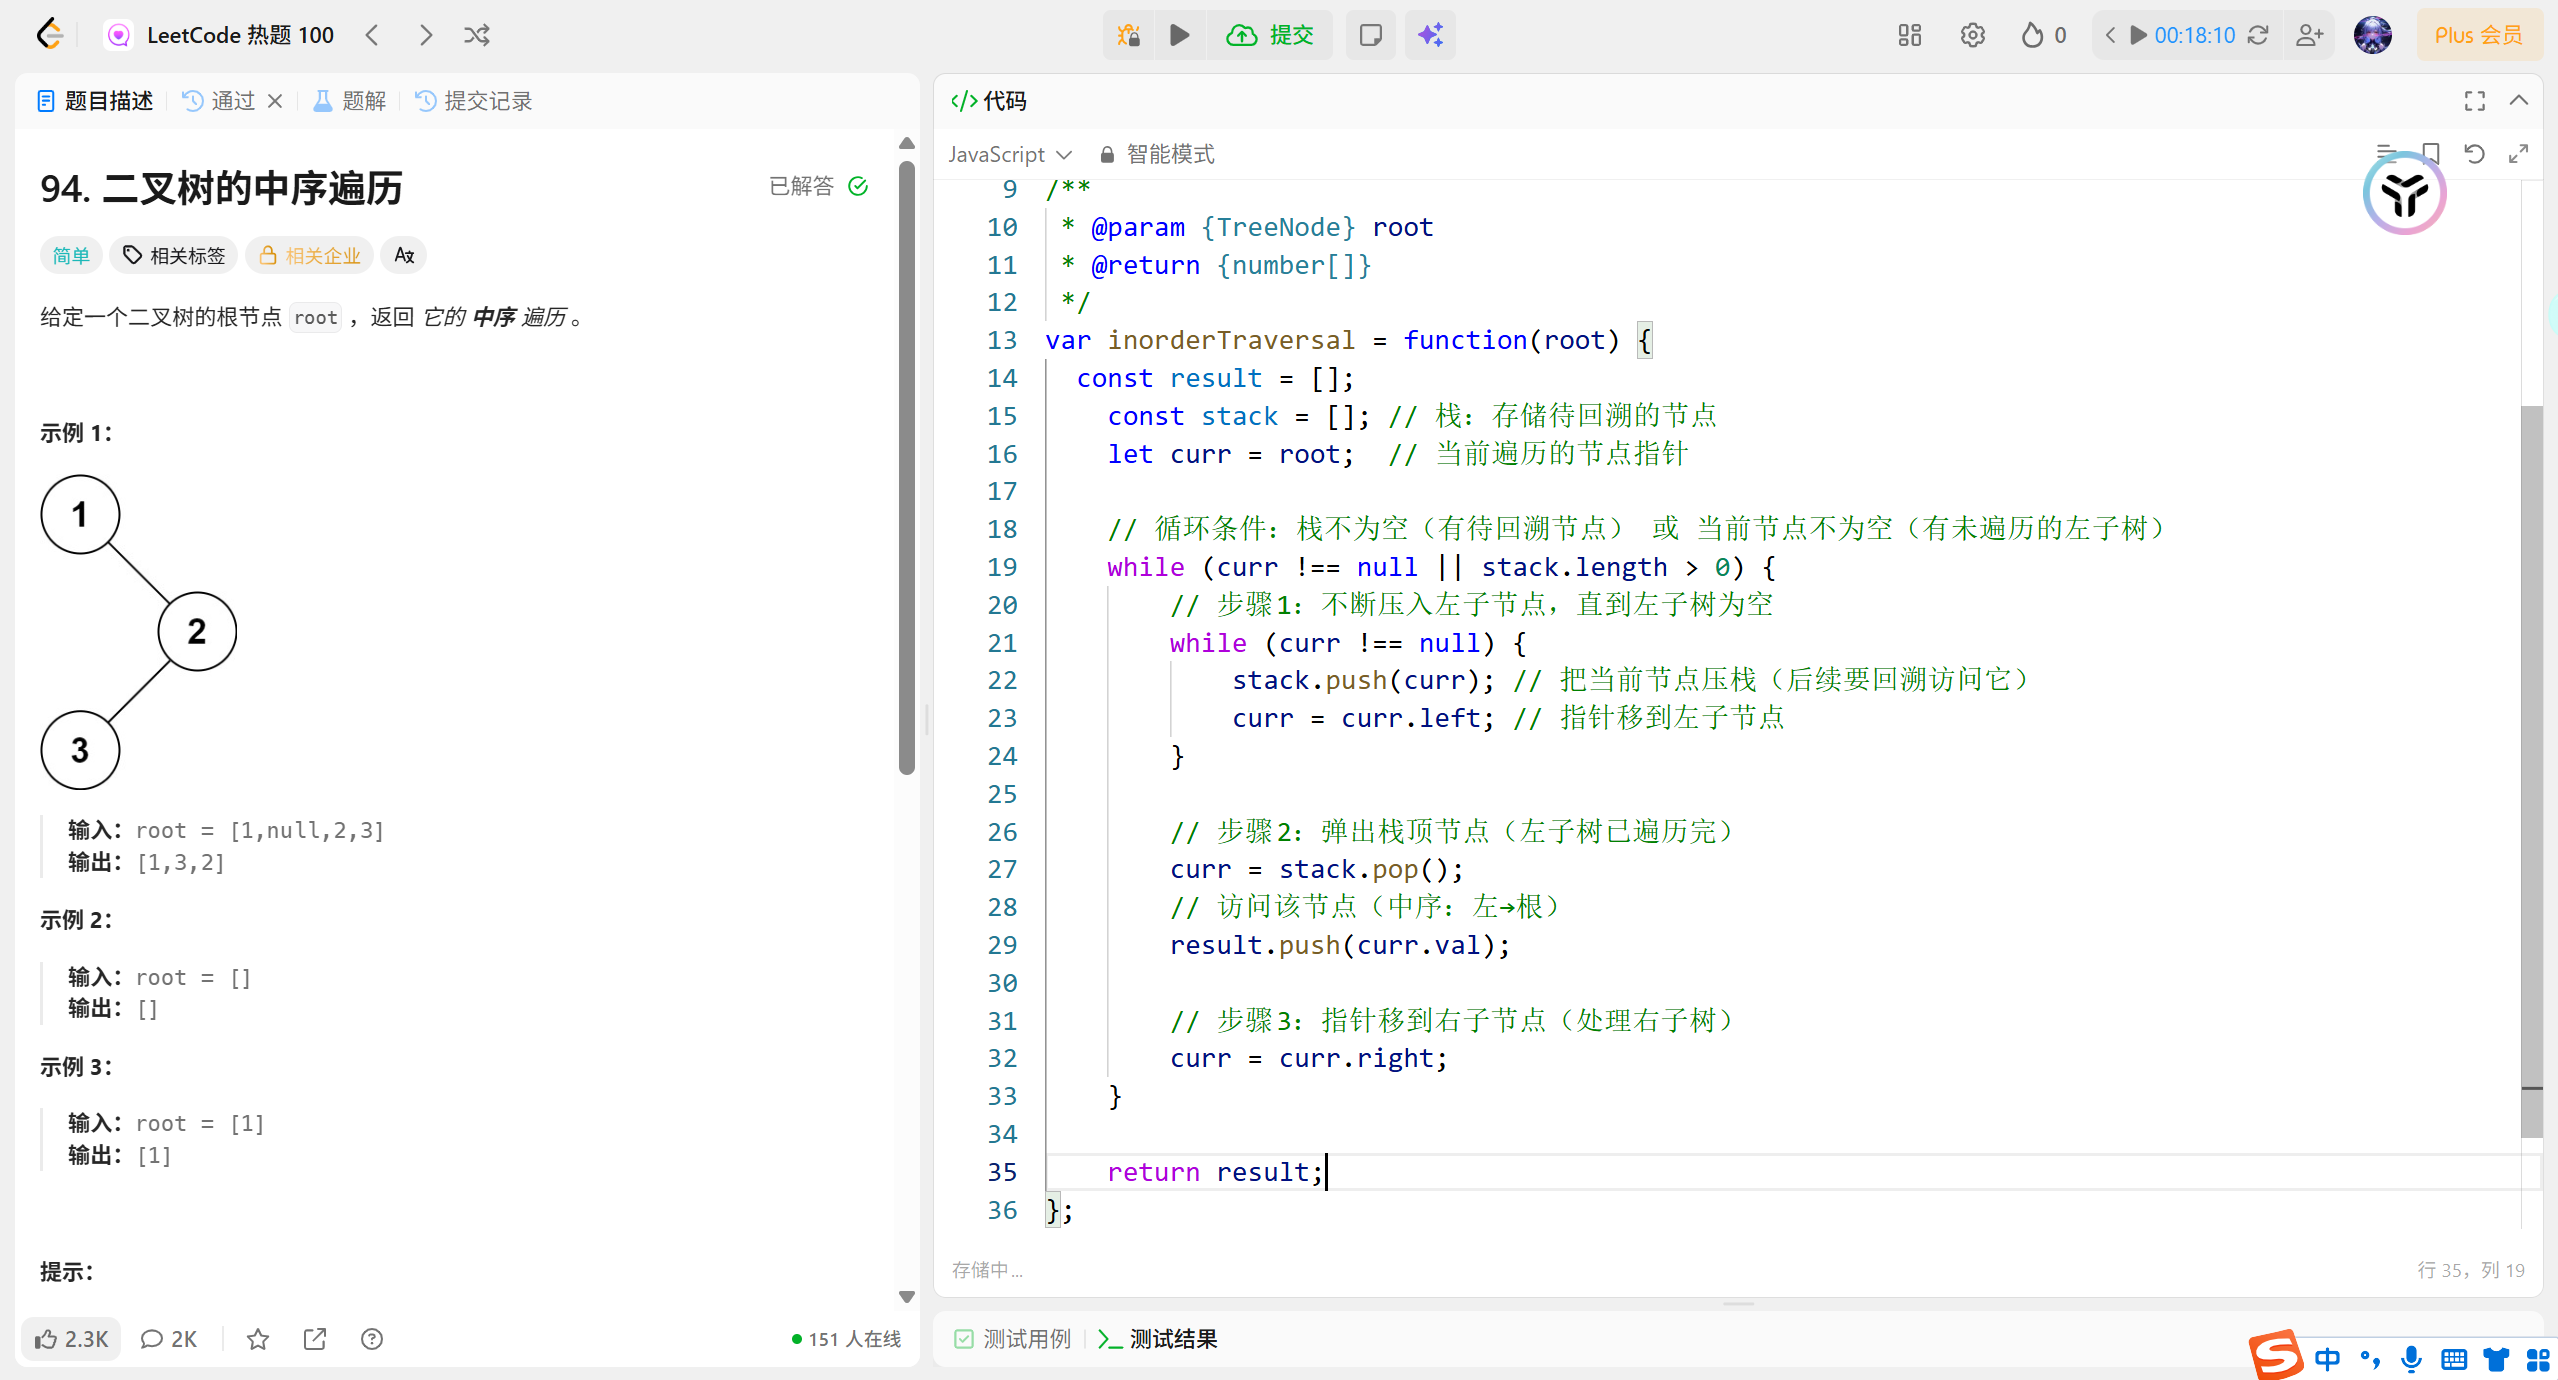The width and height of the screenshot is (2558, 1380).
Task: Click the debug bug icon
Action: pyautogui.click(x=1129, y=35)
